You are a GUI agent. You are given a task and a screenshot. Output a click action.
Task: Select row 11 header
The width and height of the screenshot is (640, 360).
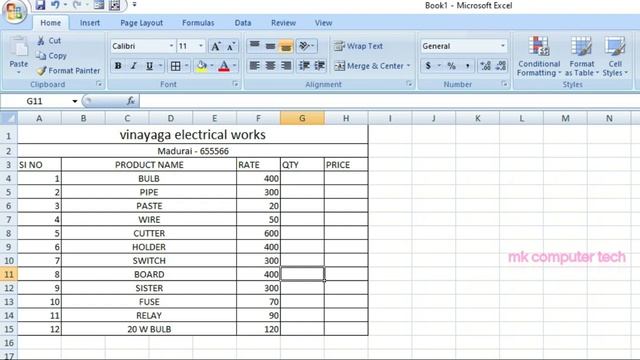point(9,274)
